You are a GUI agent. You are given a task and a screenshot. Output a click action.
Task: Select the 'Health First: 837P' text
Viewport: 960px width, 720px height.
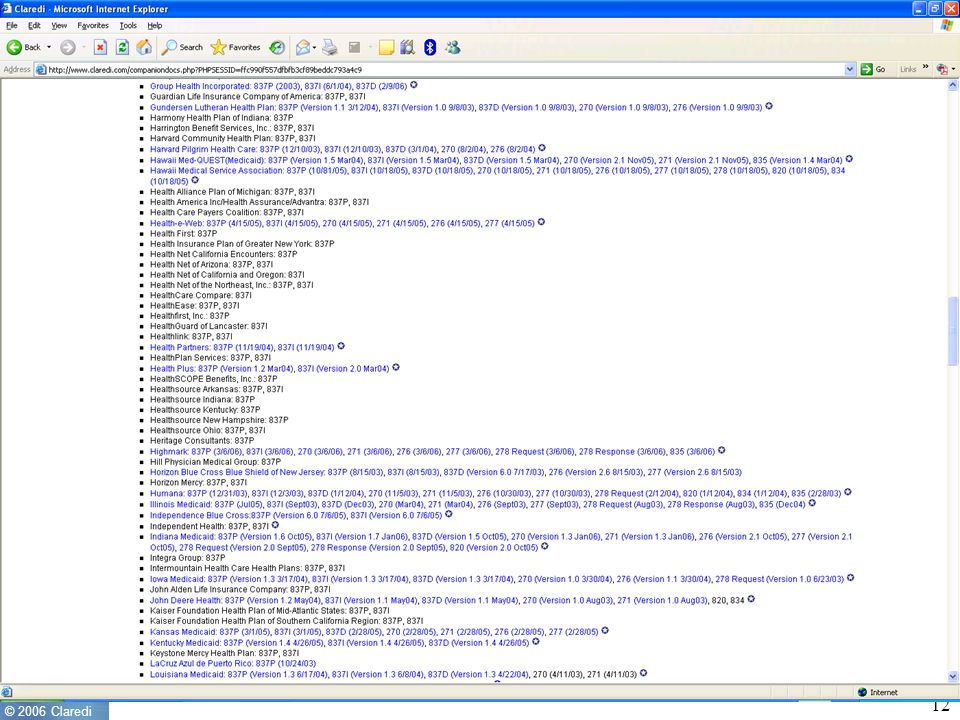(x=184, y=233)
